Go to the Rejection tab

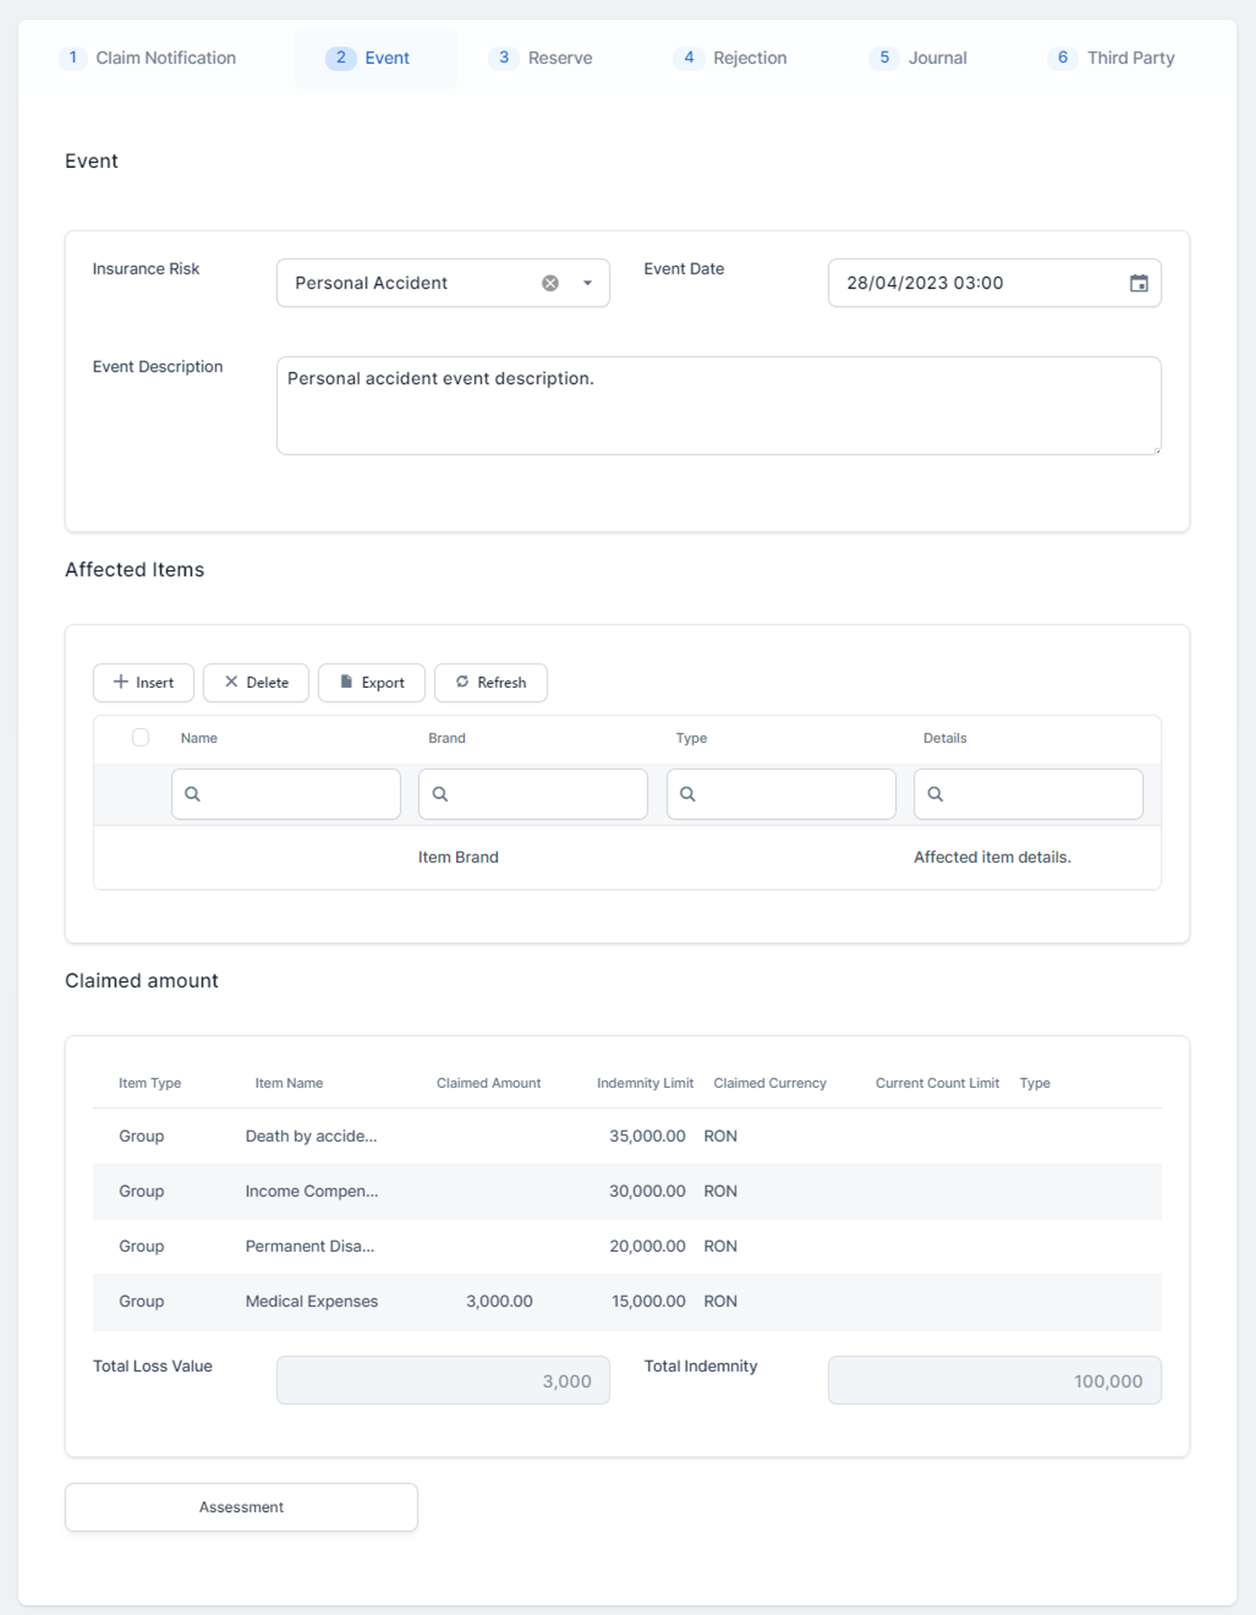730,58
